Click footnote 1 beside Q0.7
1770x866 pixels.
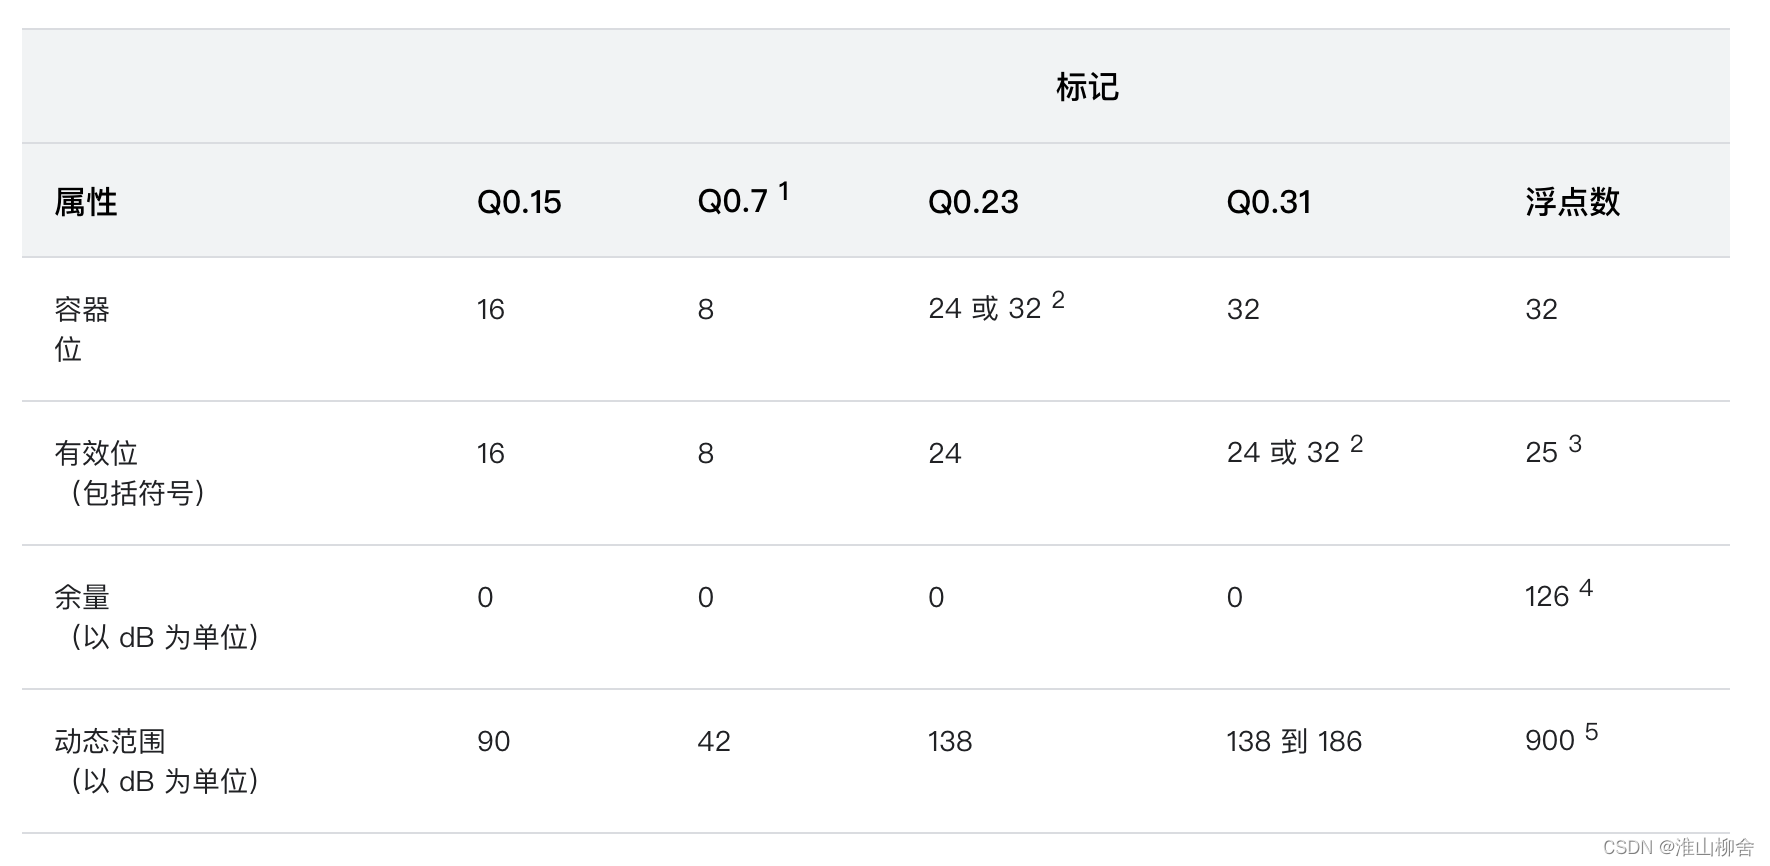(784, 190)
